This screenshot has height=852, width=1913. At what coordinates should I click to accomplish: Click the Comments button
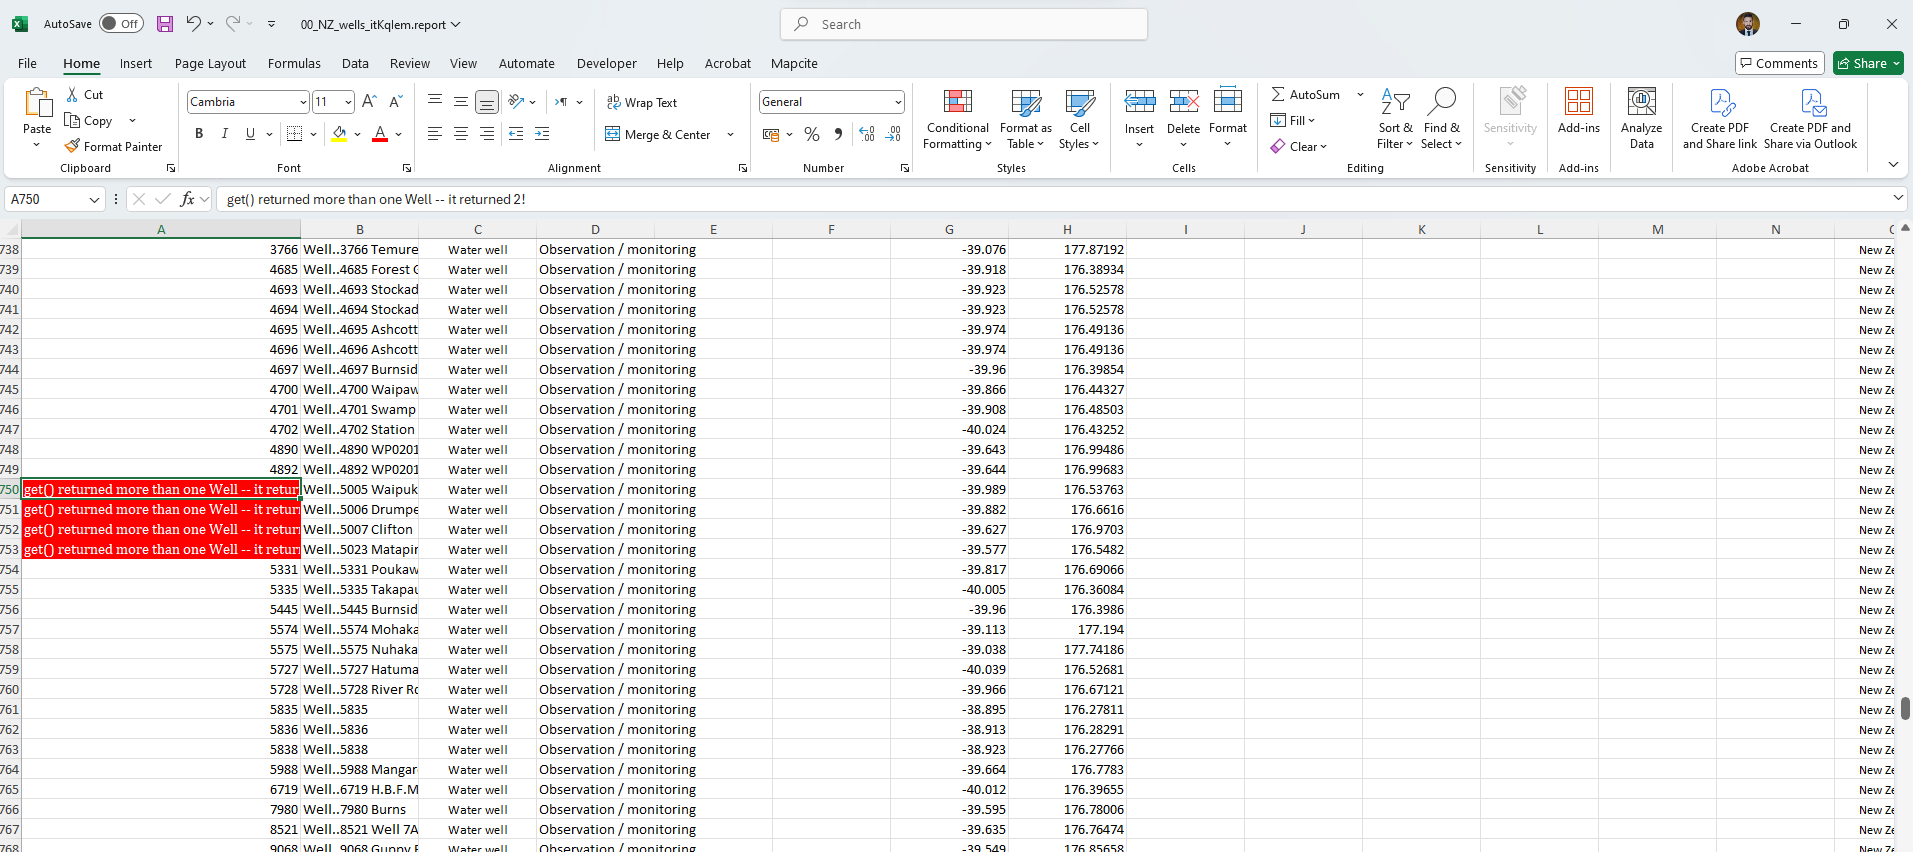coord(1779,63)
